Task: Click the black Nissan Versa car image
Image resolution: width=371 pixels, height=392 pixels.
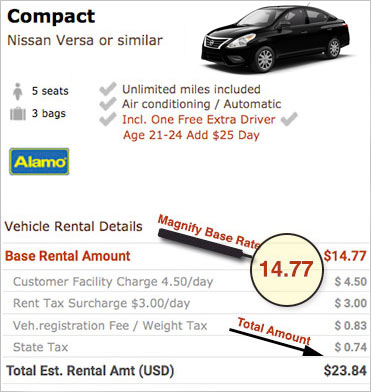Action: pyautogui.click(x=275, y=38)
